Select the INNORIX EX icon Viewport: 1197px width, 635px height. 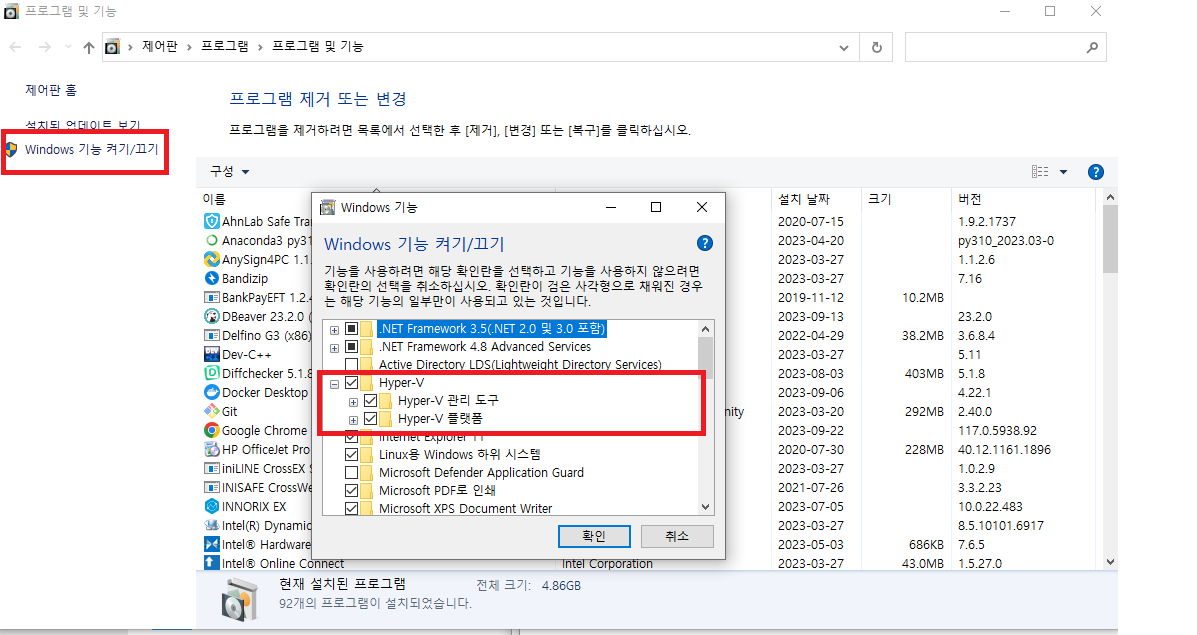211,507
